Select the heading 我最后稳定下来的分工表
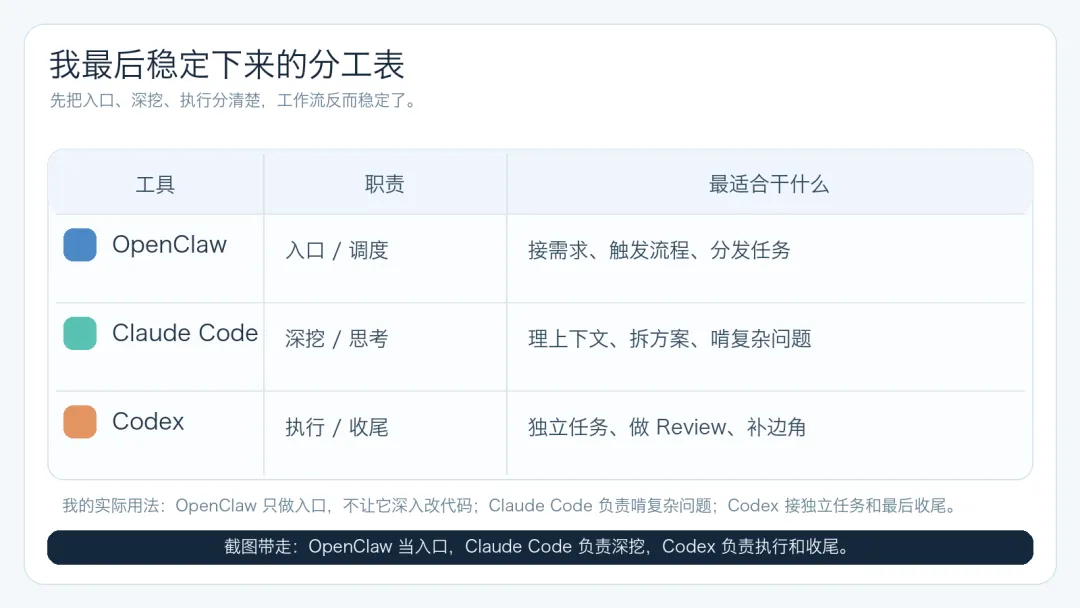Screen dimensions: 1080x608 227,65
